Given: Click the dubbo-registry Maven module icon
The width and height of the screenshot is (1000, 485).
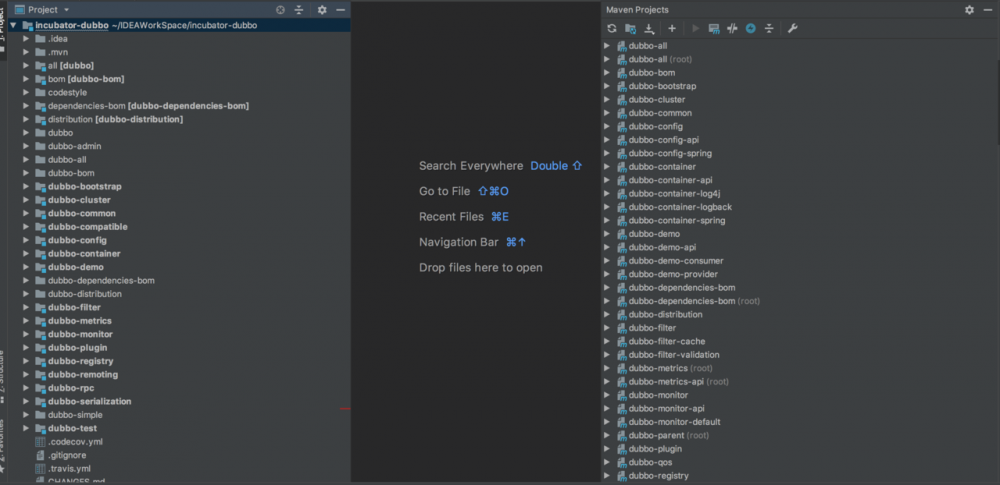Looking at the screenshot, I should (622, 475).
